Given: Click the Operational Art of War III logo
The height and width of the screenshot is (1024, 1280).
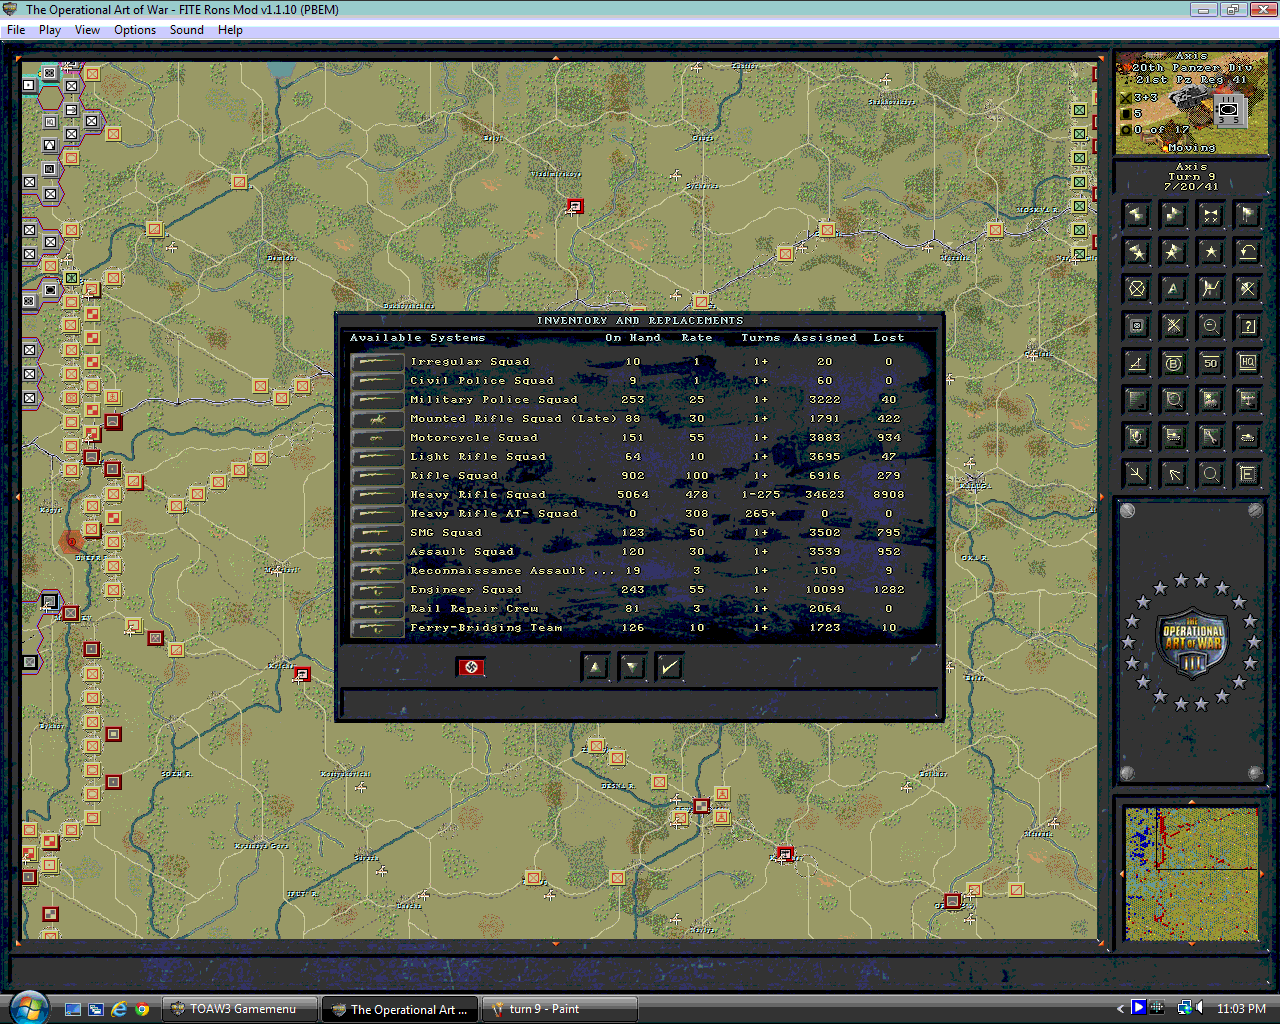Looking at the screenshot, I should [x=1192, y=642].
